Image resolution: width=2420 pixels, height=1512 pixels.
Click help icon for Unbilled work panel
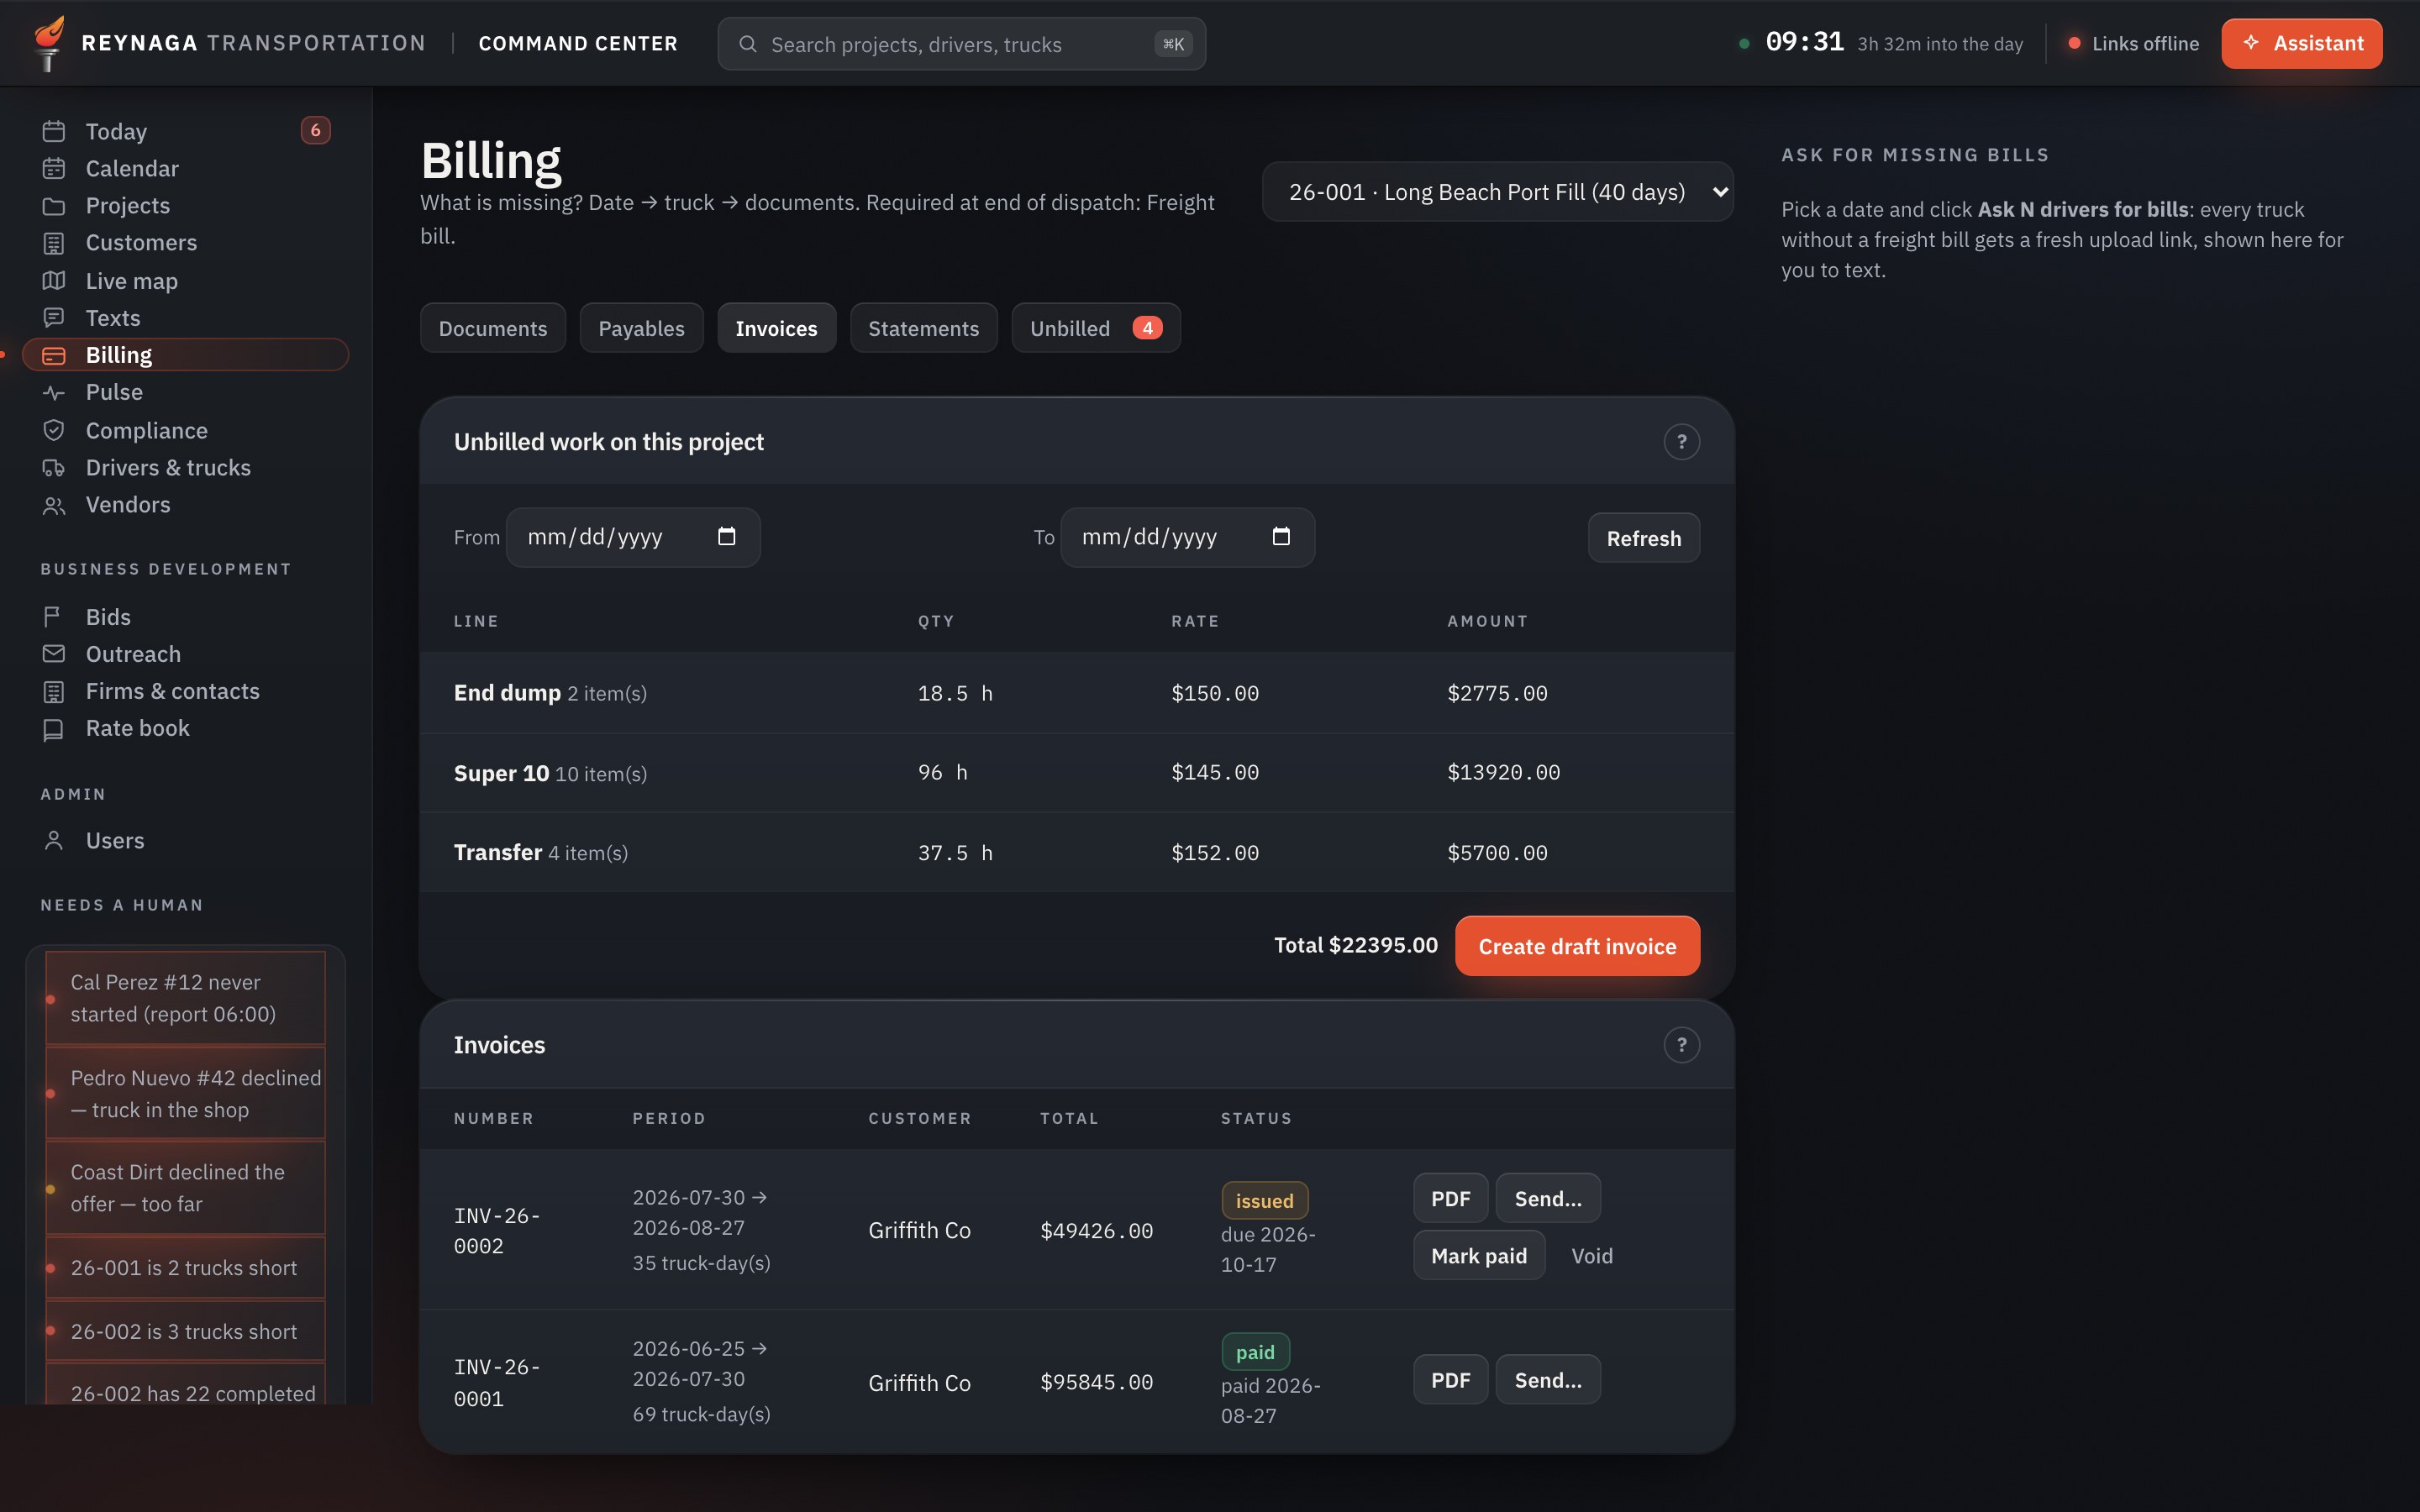(1681, 442)
